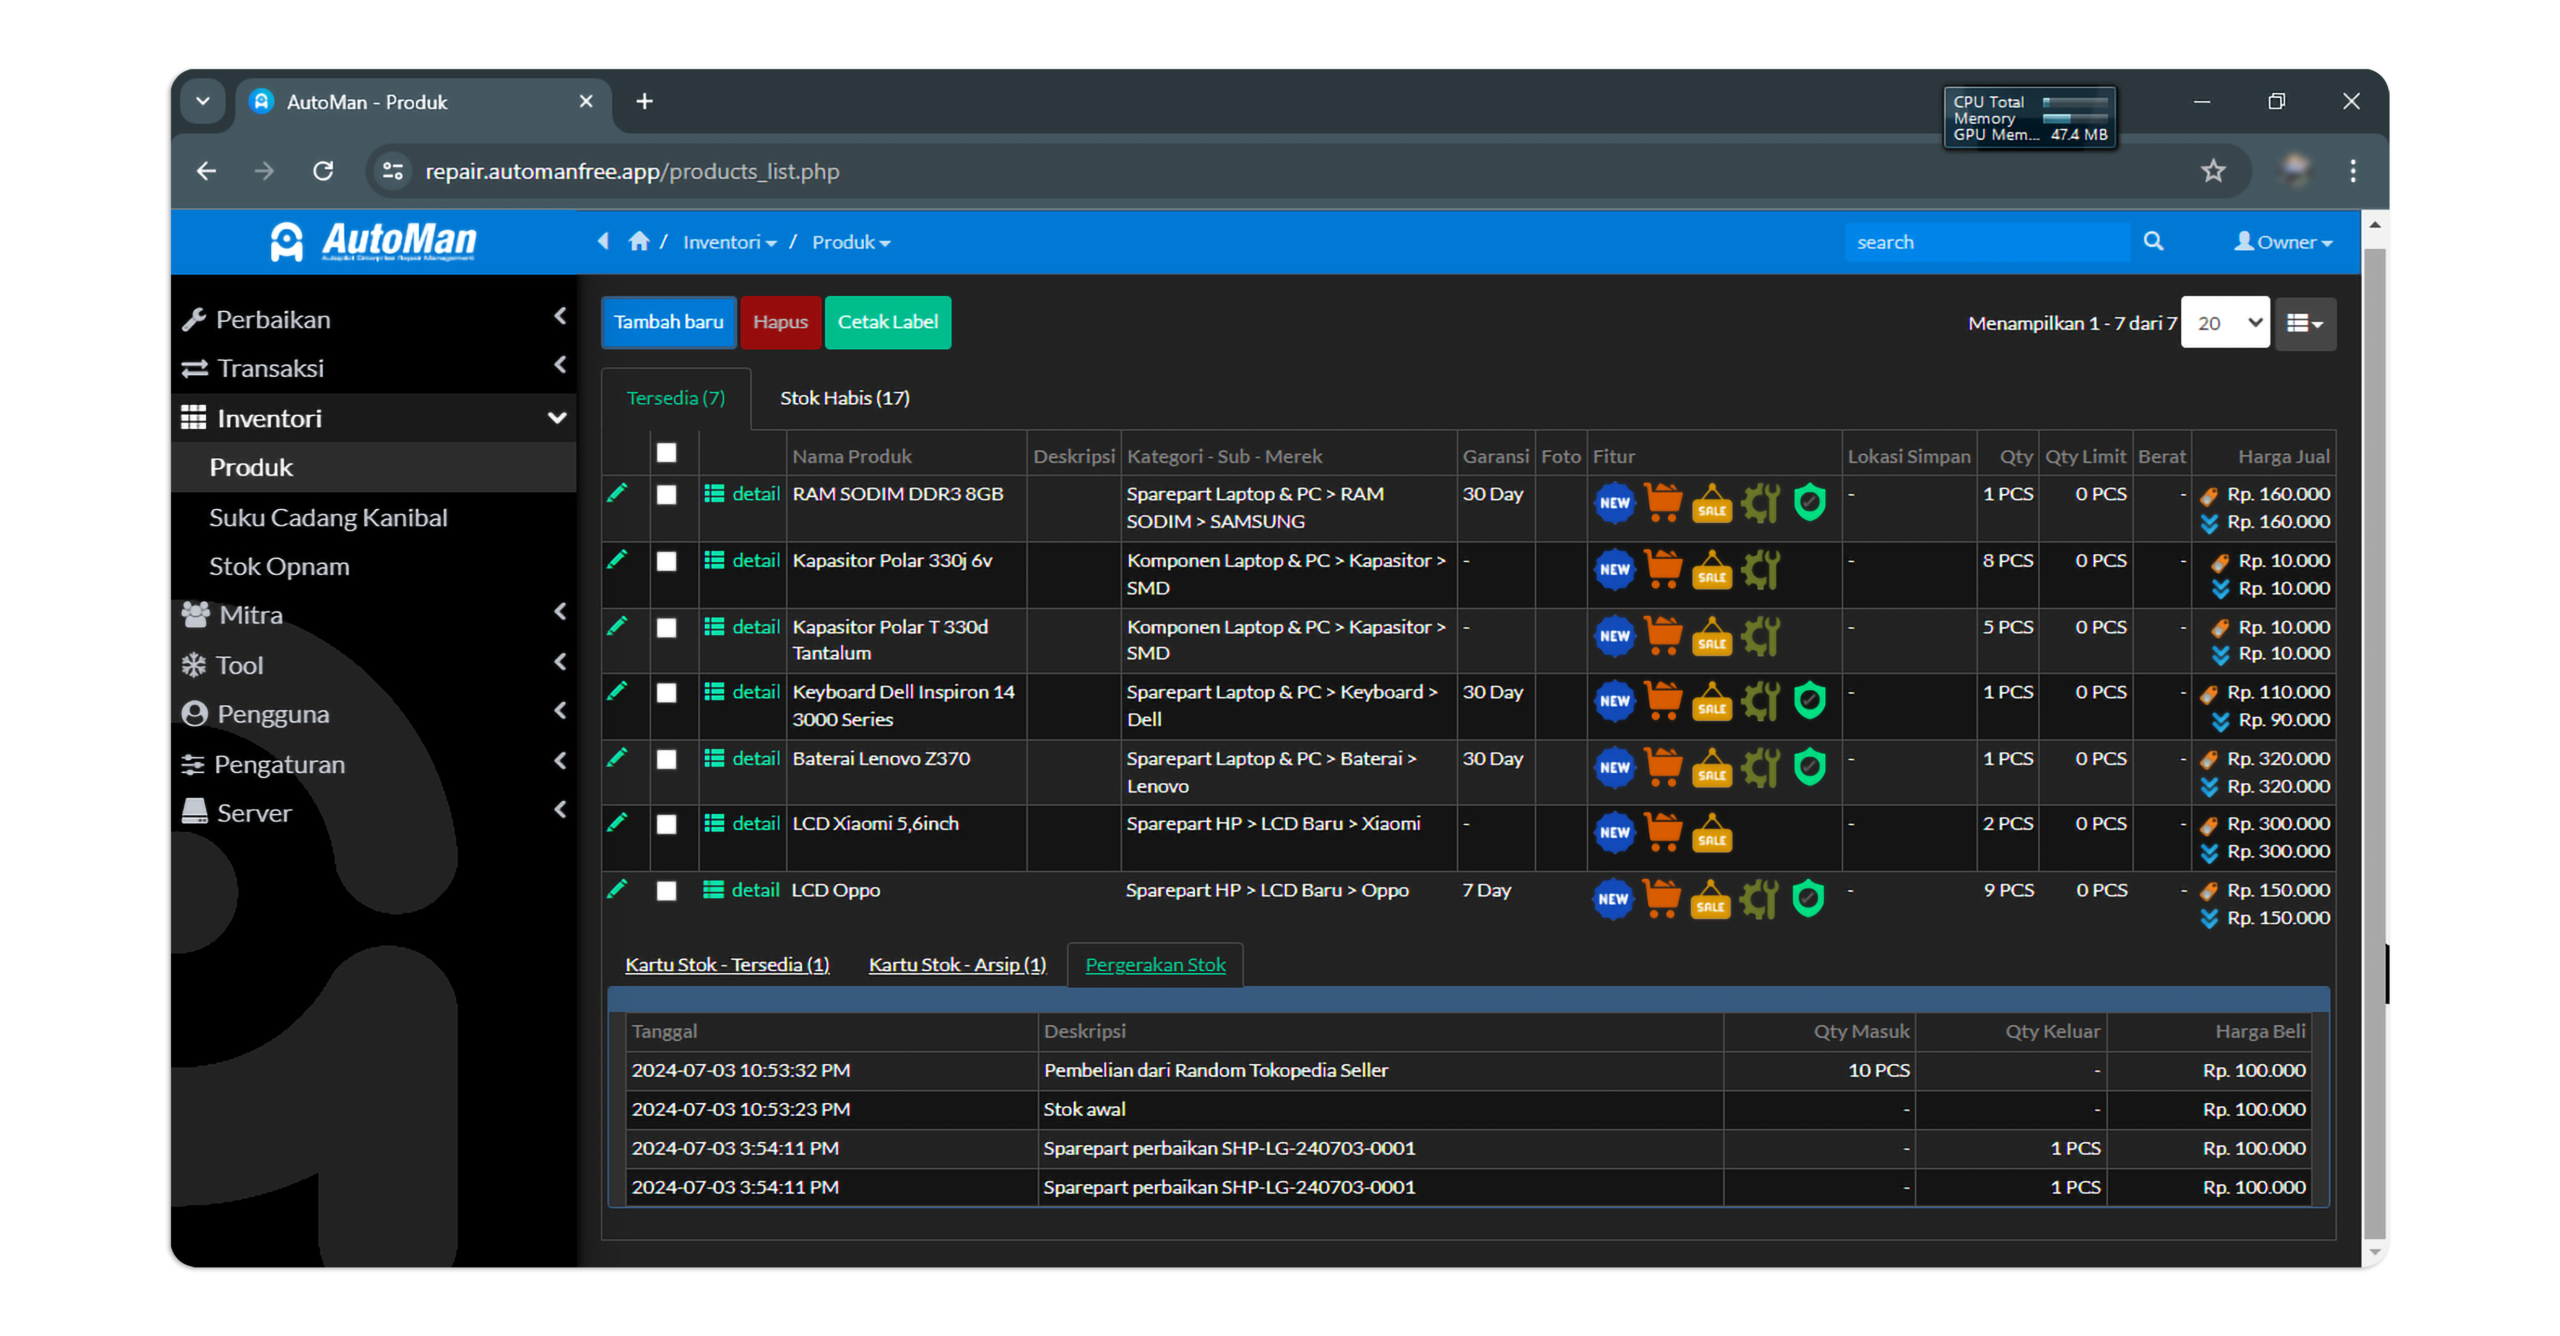Switch to the Stok Habis (17) tab
Screen dimensions: 2560x1336
click(x=845, y=397)
